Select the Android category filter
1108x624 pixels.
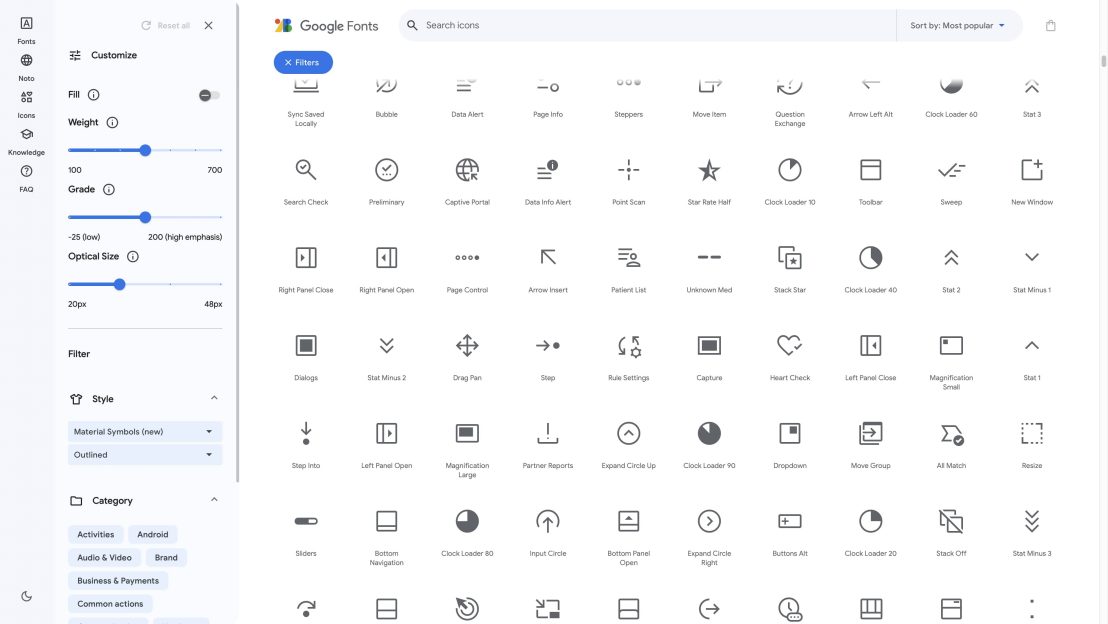(152, 533)
